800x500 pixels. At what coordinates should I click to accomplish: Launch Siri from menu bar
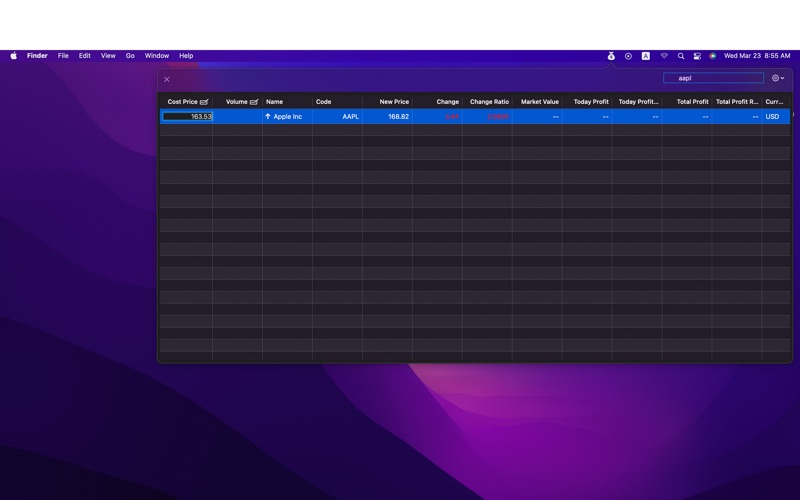click(713, 56)
